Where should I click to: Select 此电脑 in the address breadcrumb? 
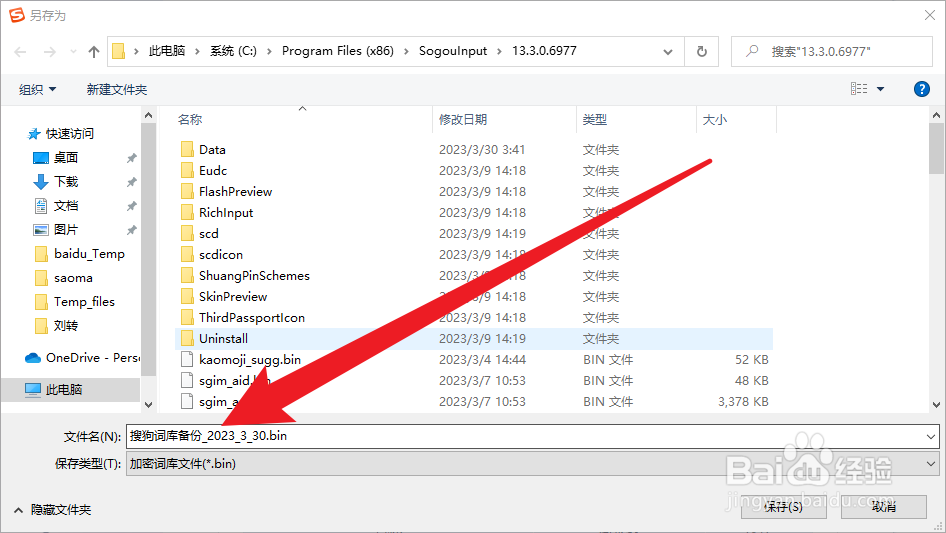click(x=167, y=51)
